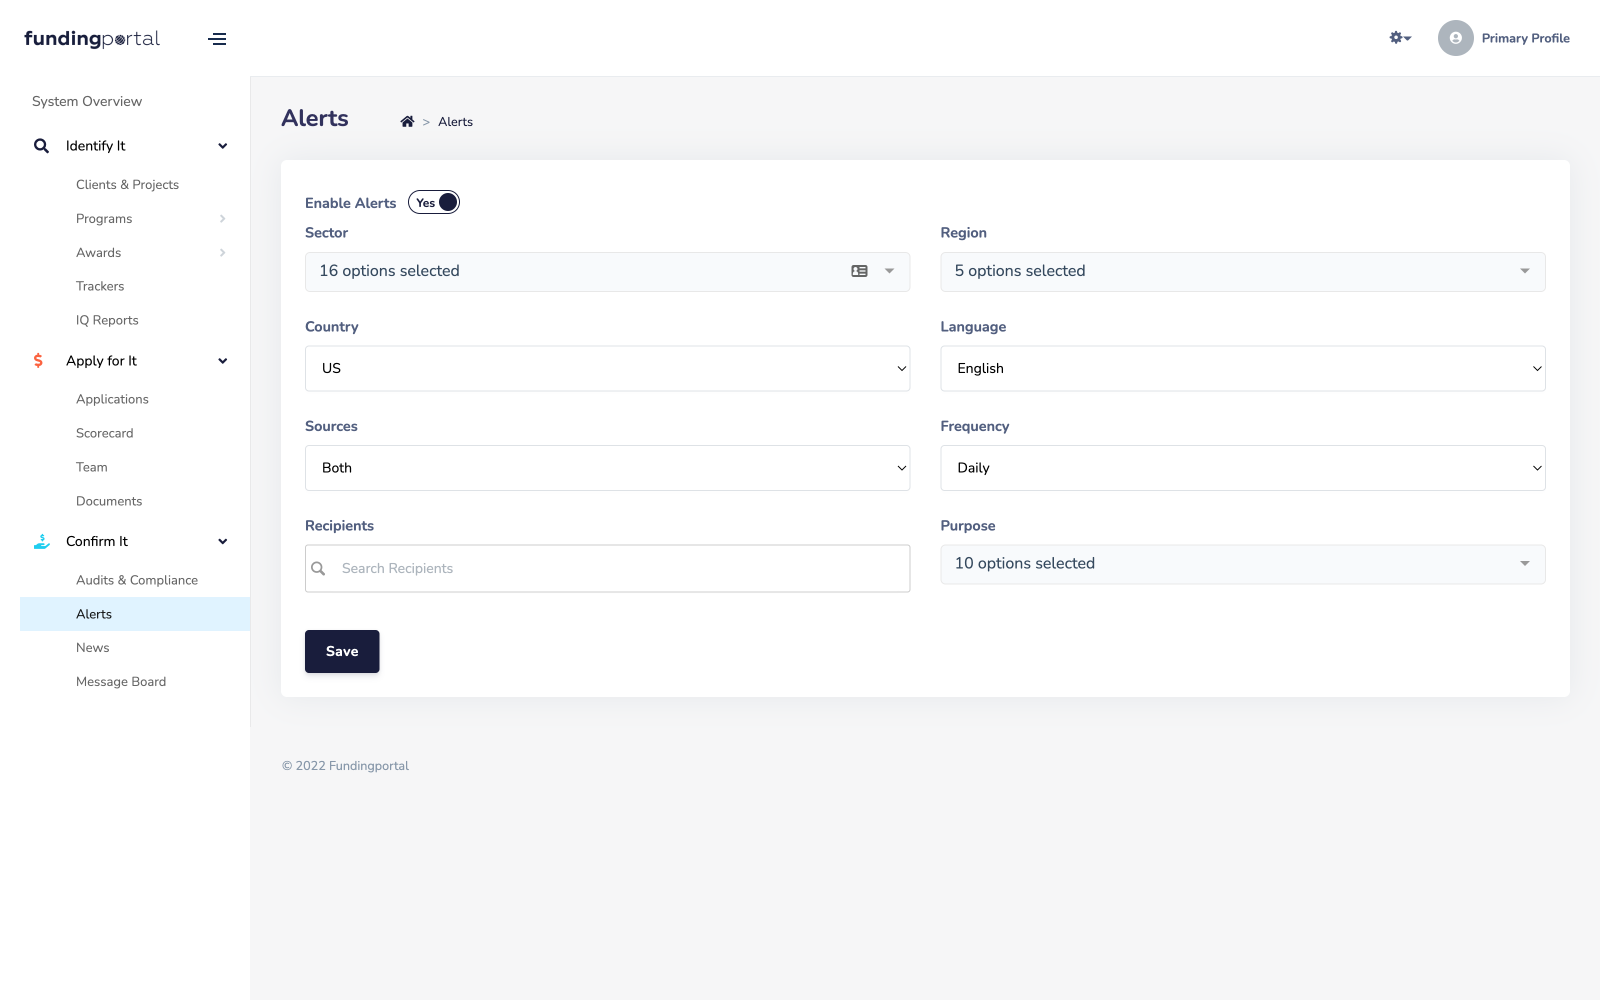Toggle Enable Alerts off
This screenshot has height=1000, width=1600.
pyautogui.click(x=434, y=202)
